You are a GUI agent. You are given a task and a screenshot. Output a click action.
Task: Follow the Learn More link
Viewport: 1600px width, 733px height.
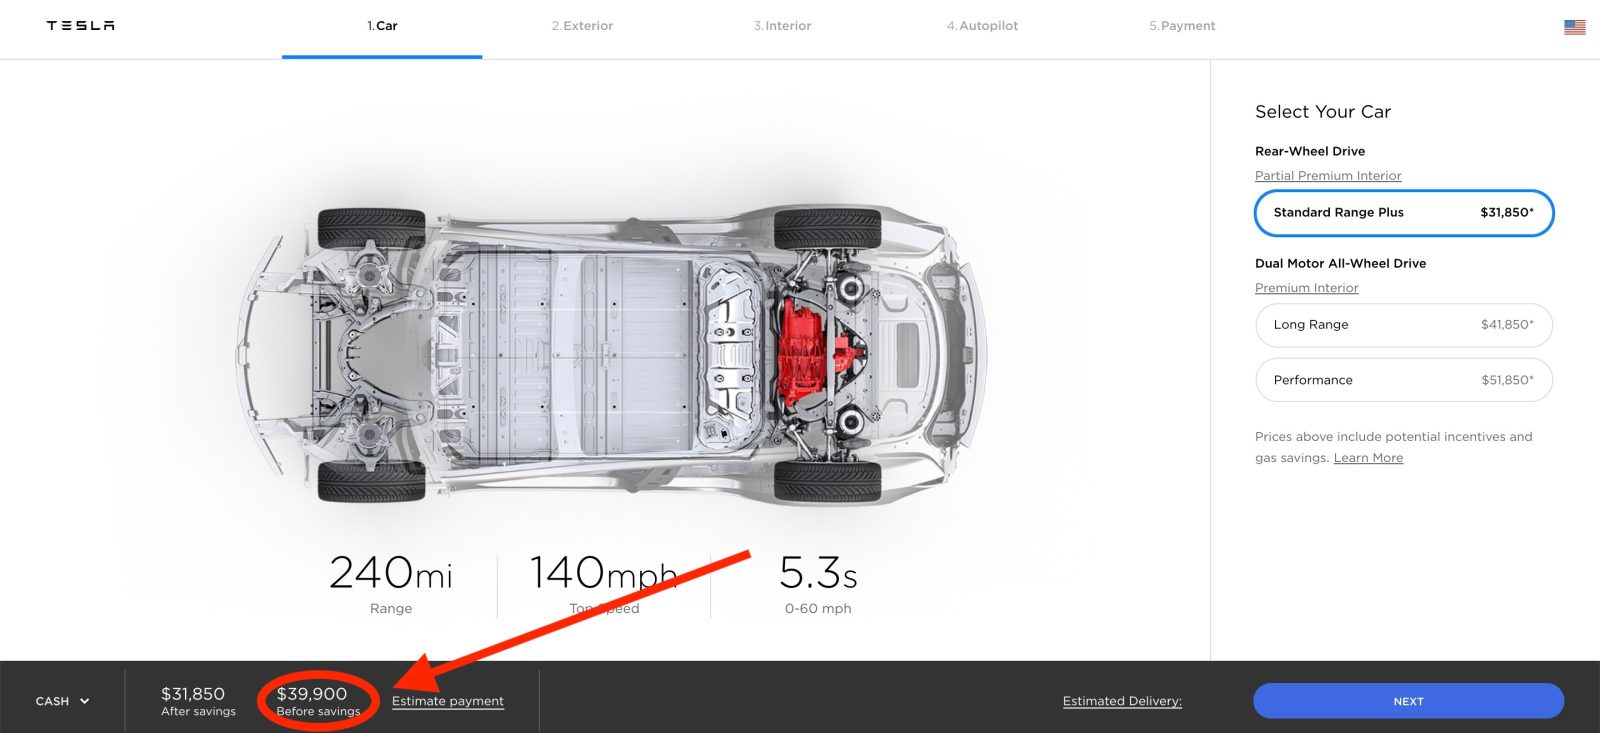coord(1368,458)
